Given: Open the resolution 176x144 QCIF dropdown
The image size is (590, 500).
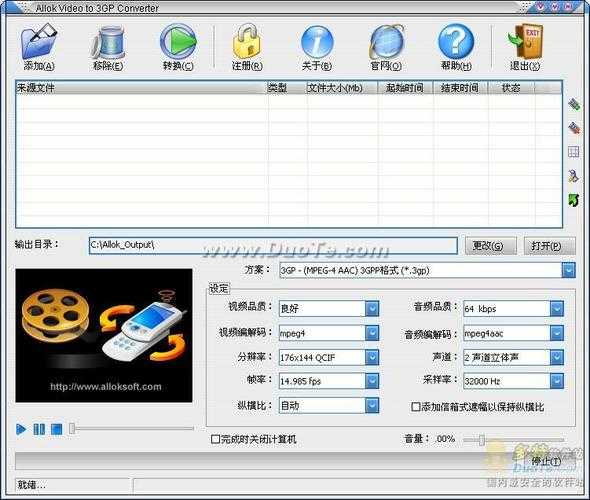Looking at the screenshot, I should (372, 357).
